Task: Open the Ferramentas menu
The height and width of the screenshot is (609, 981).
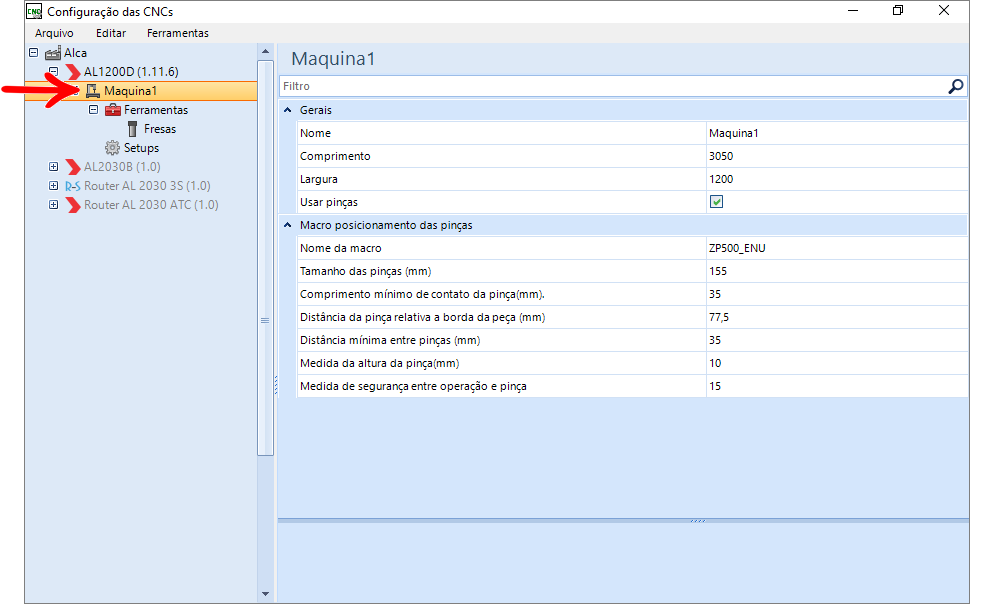Action: (178, 33)
